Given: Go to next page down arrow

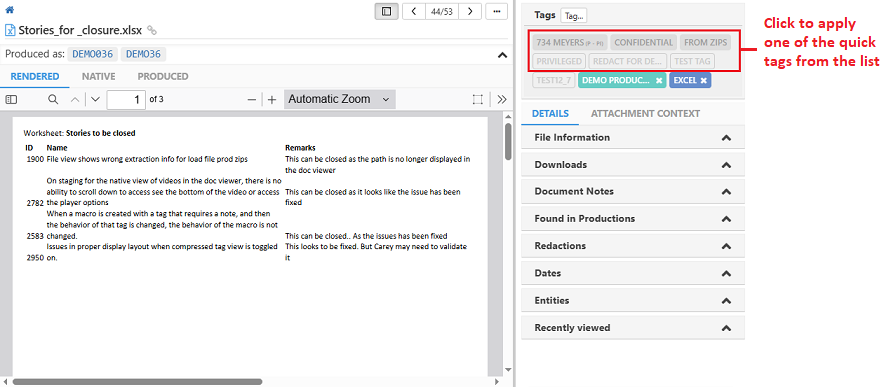Looking at the screenshot, I should (95, 99).
